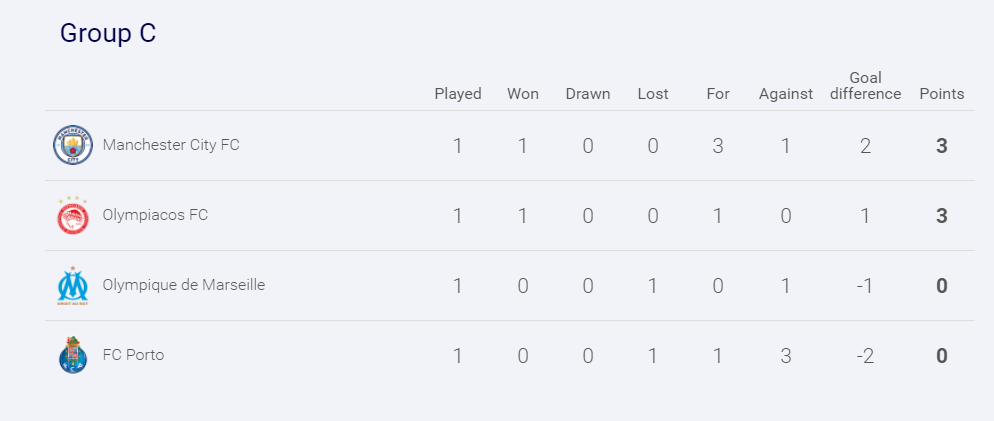Select the Olympique de Marseille team name
The image size is (994, 421).
point(183,285)
